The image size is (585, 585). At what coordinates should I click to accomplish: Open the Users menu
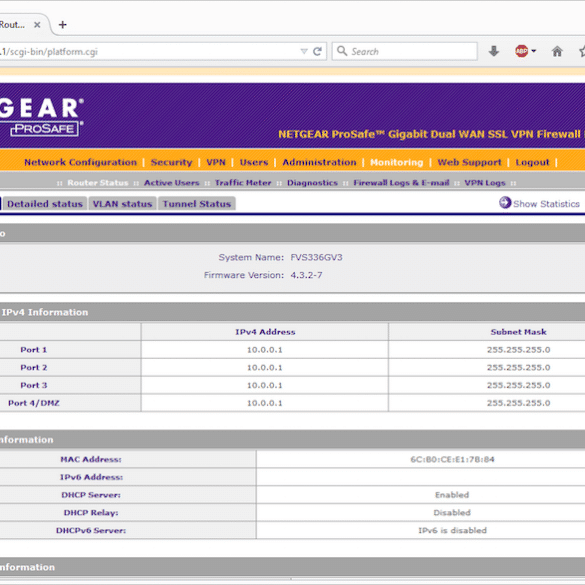[x=254, y=162]
